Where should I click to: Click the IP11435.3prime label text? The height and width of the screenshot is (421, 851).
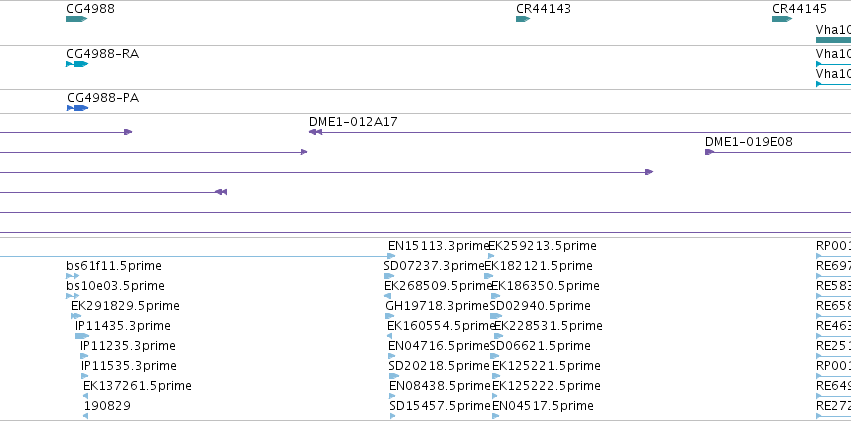click(x=123, y=326)
